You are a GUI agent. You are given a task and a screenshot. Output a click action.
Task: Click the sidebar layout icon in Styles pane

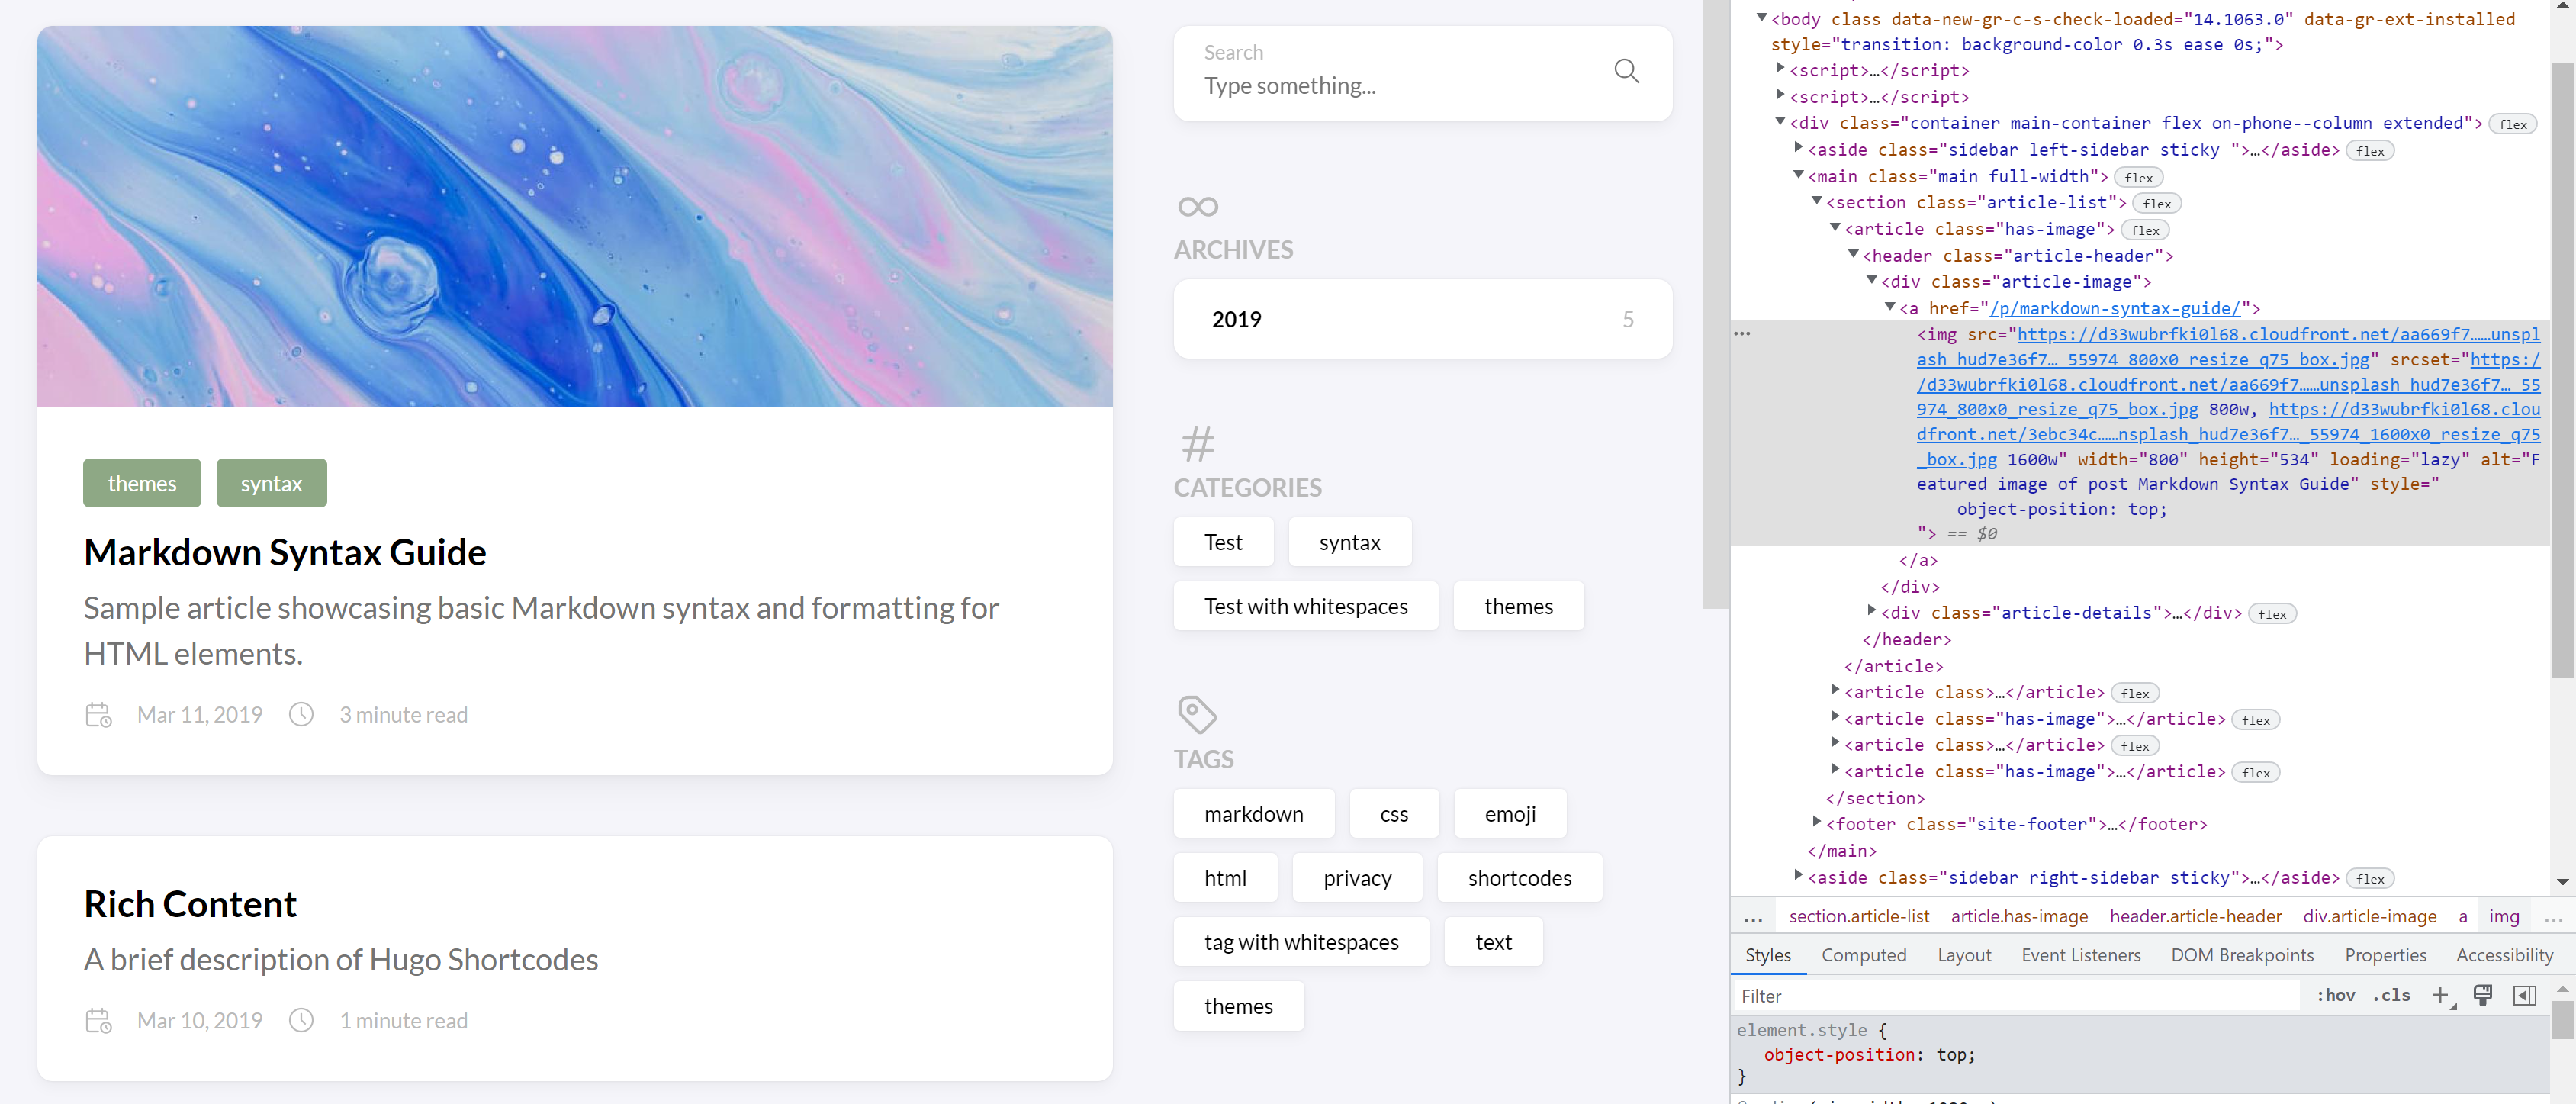click(2526, 995)
